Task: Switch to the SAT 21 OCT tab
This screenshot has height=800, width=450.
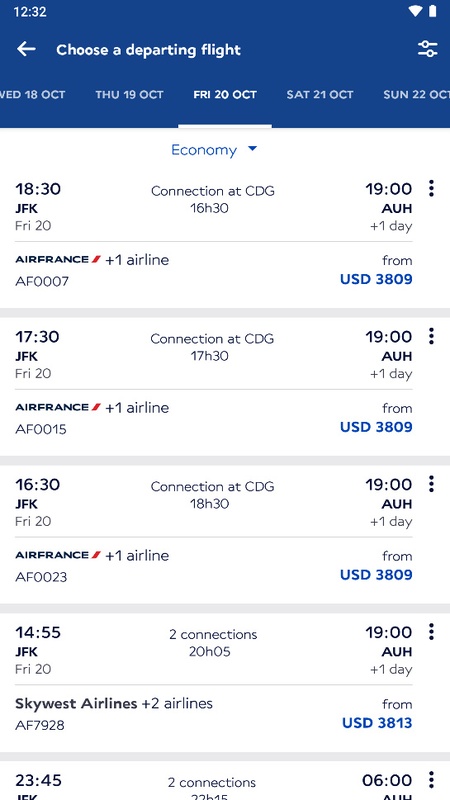Action: pyautogui.click(x=320, y=95)
